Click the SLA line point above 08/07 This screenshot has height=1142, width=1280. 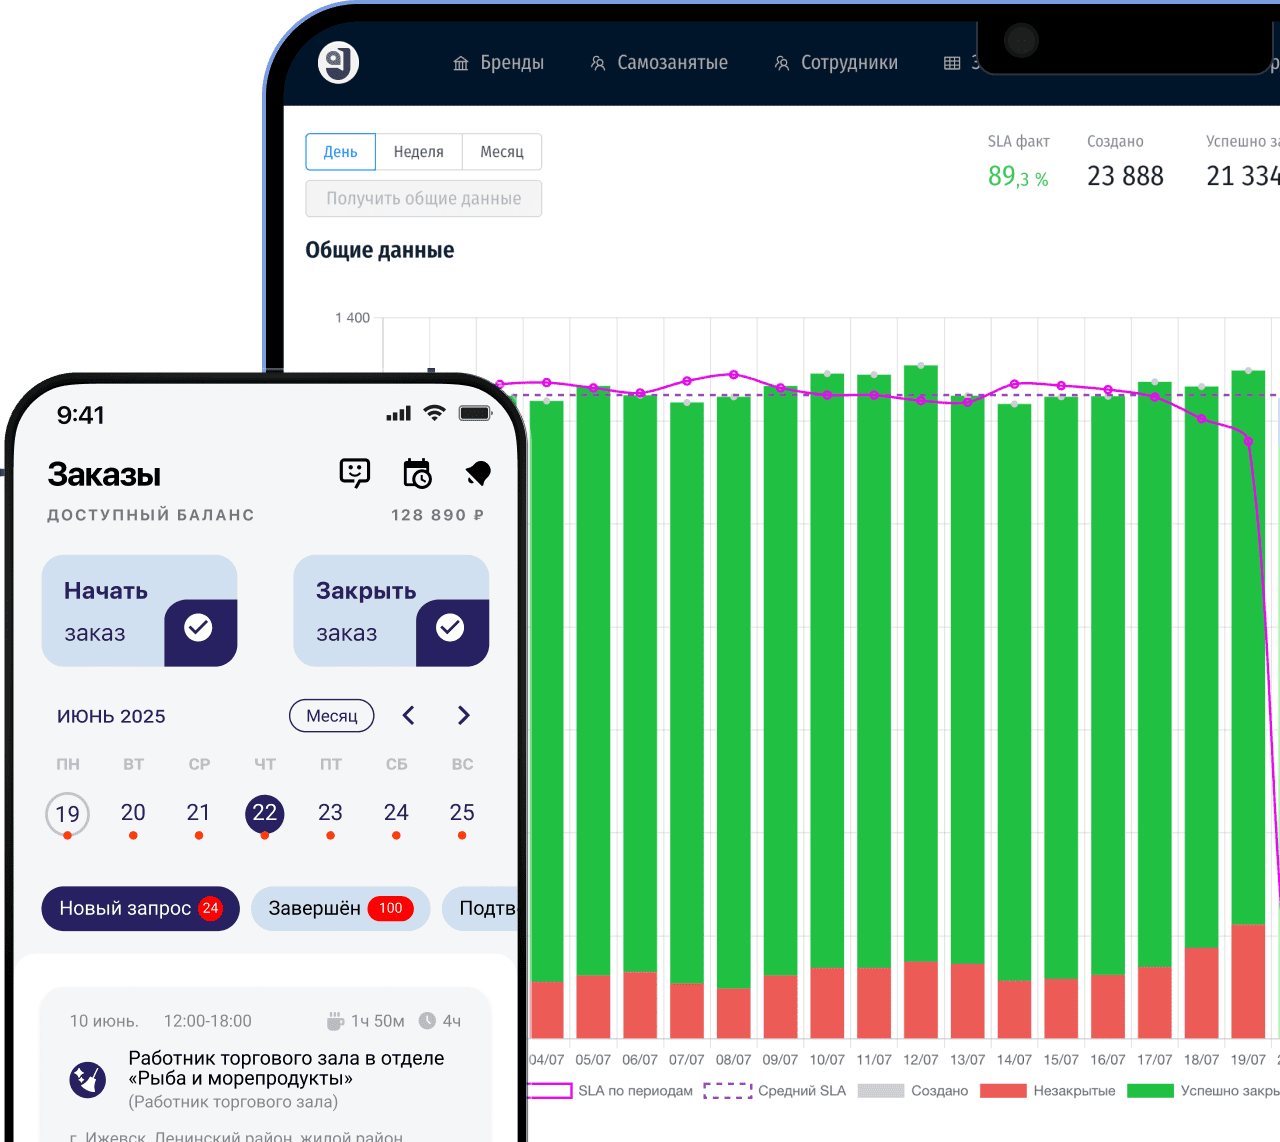[x=734, y=375]
